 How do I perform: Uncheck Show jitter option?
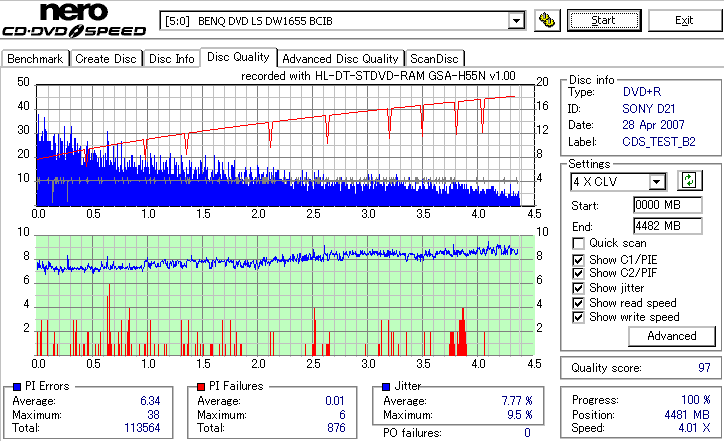(x=578, y=288)
